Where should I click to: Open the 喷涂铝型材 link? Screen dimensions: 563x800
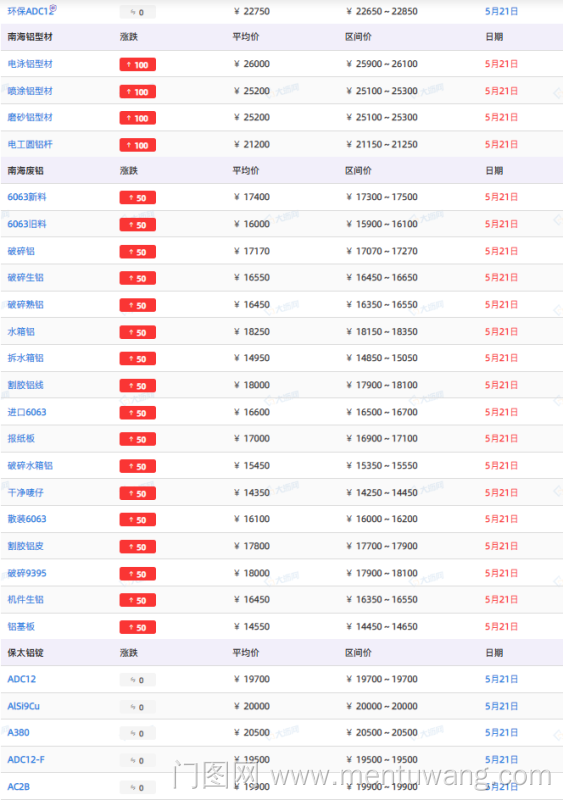point(30,91)
